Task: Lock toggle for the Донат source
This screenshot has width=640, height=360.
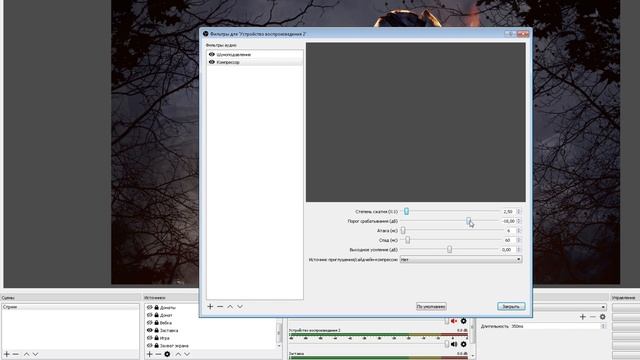Action: click(157, 315)
